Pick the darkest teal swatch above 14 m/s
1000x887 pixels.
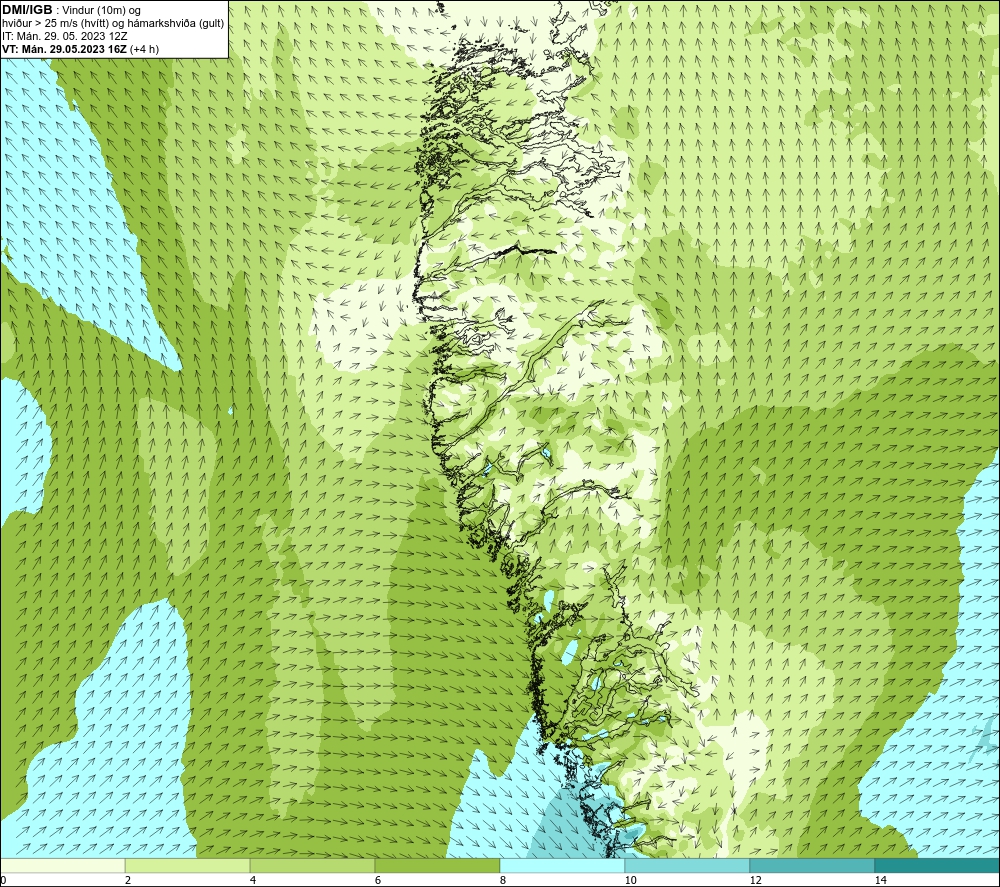938,865
